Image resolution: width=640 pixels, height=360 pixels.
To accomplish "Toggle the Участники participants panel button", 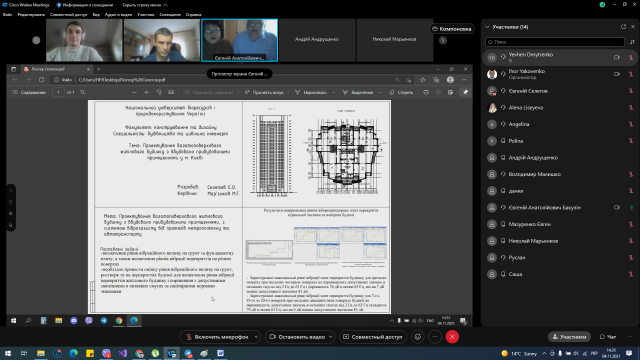I will (x=569, y=337).
